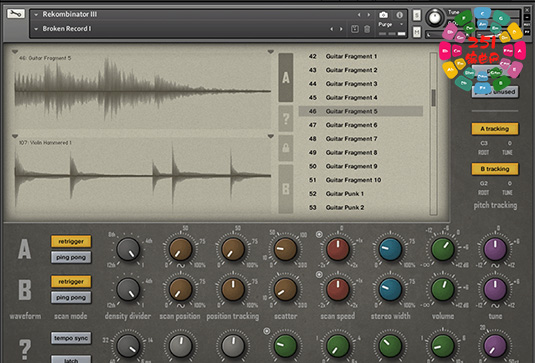Viewport: 535px width, 363px height.
Task: Click the red scan speed knob for B
Action: [338, 290]
